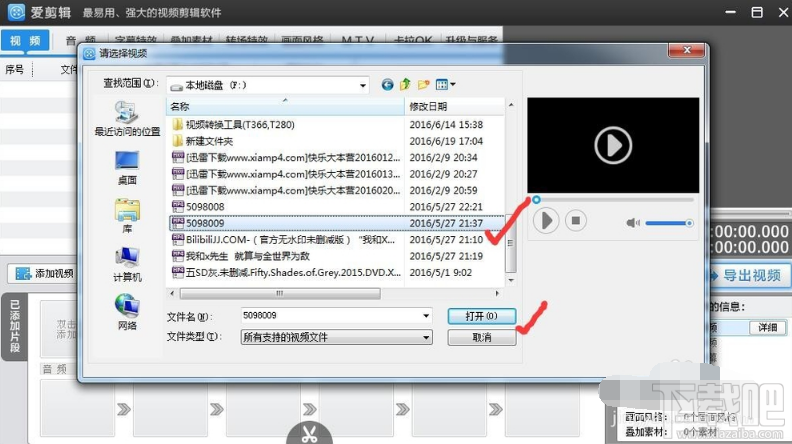Sort by 修改日期 column header
Screen dimensions: 792x444
click(x=454, y=107)
